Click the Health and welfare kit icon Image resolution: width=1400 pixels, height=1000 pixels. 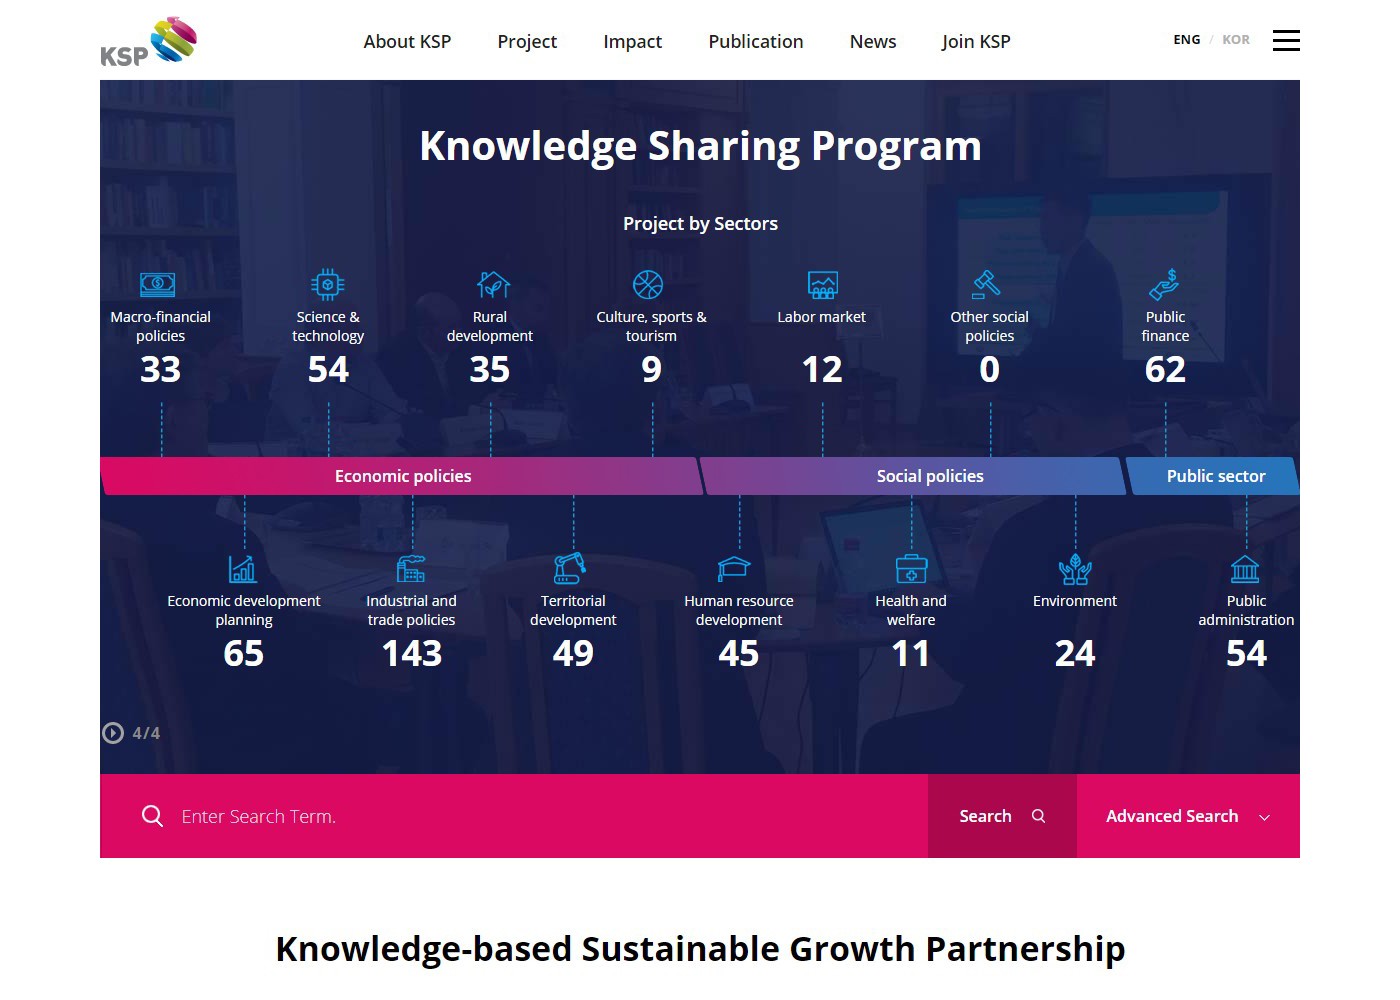(x=911, y=569)
